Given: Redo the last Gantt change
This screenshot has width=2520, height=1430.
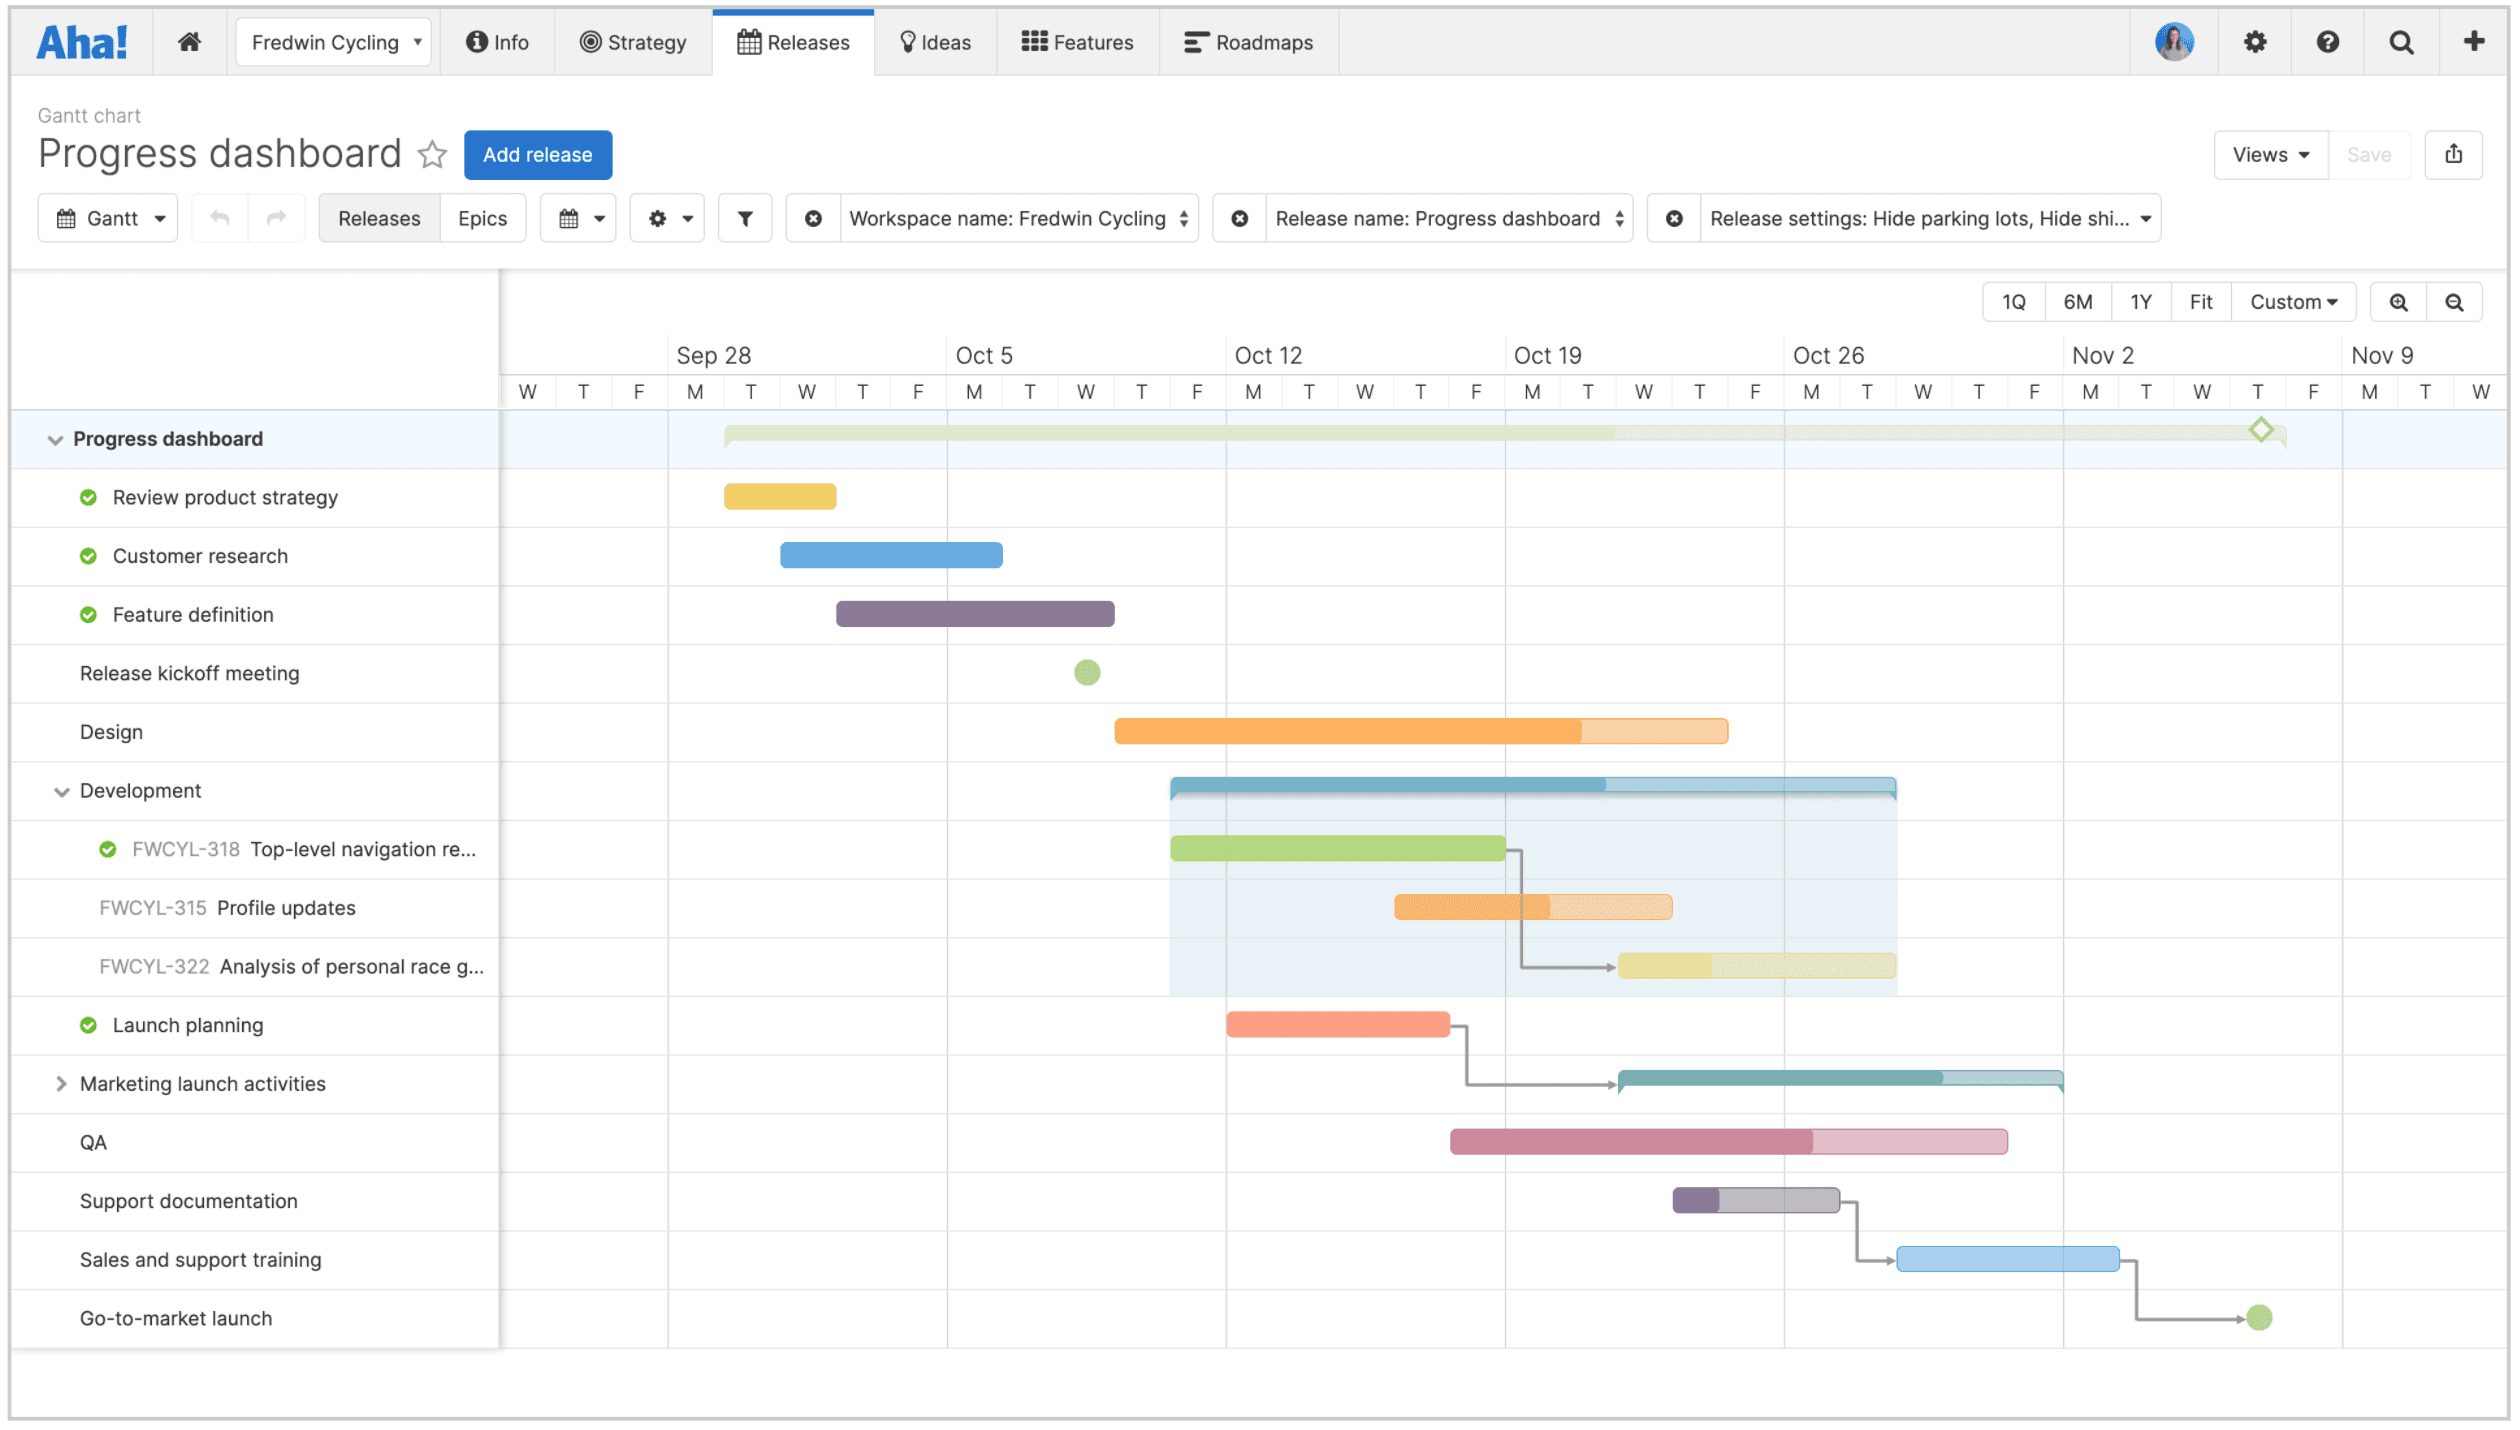Looking at the screenshot, I should coord(277,218).
